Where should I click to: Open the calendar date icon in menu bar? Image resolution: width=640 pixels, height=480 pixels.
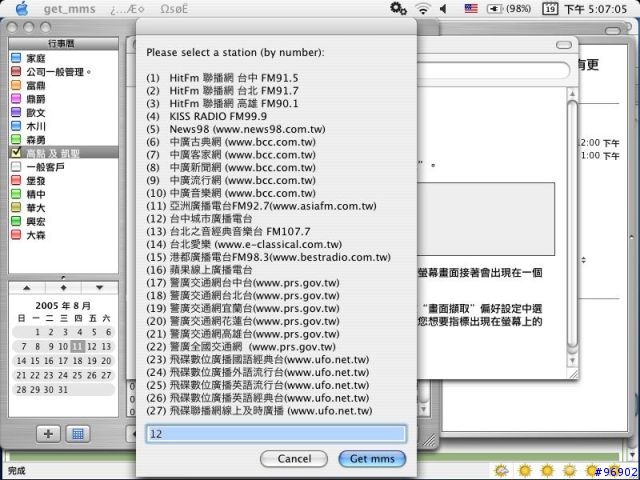[550, 9]
